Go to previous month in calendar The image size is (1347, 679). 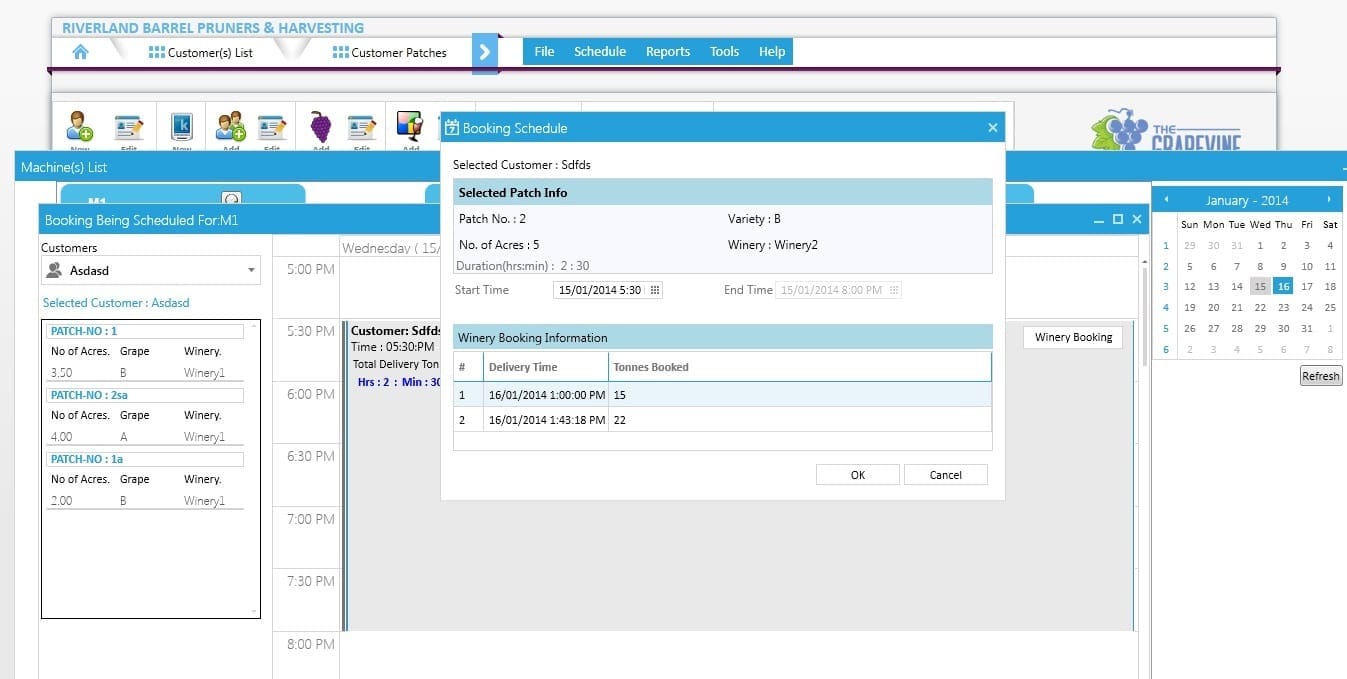coord(1166,200)
